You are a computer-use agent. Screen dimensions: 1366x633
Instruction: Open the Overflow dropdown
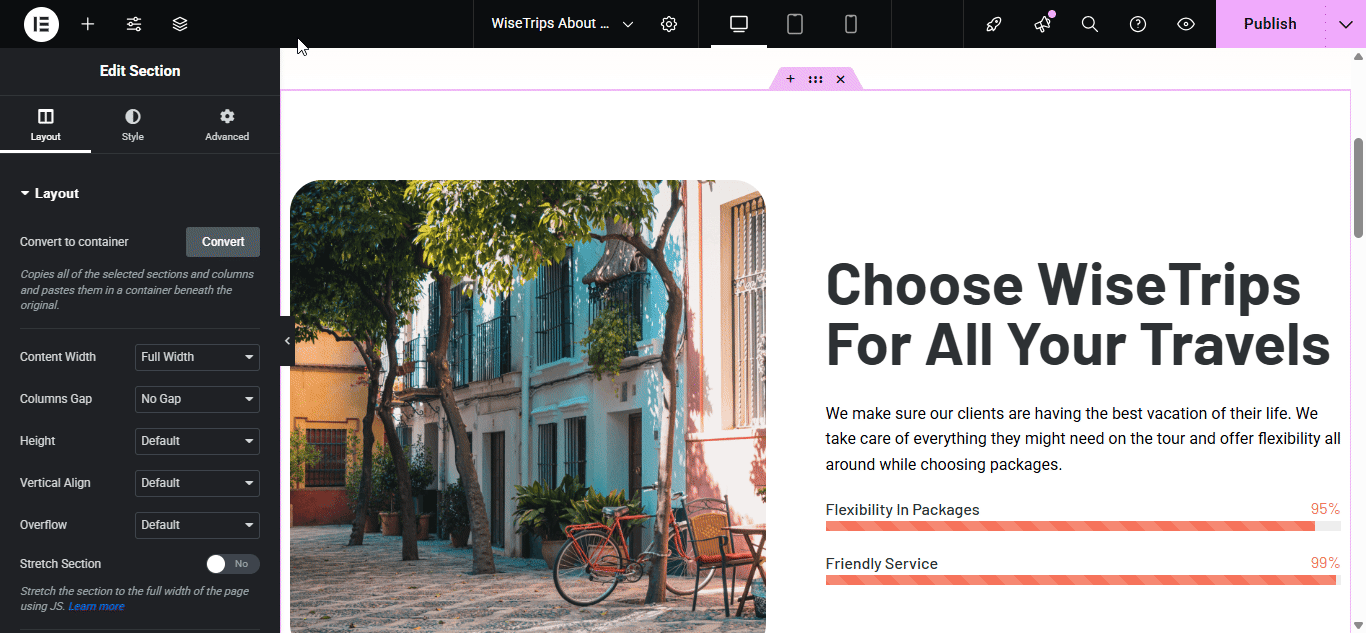click(x=197, y=525)
